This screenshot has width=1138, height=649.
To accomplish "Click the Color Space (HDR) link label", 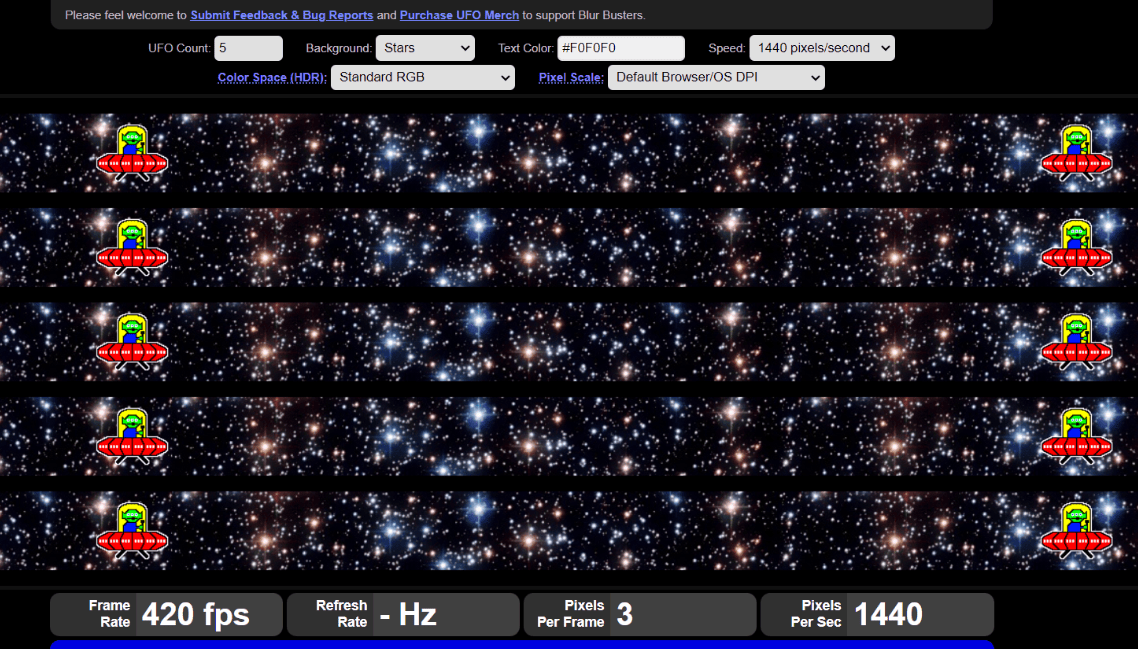I will click(272, 78).
